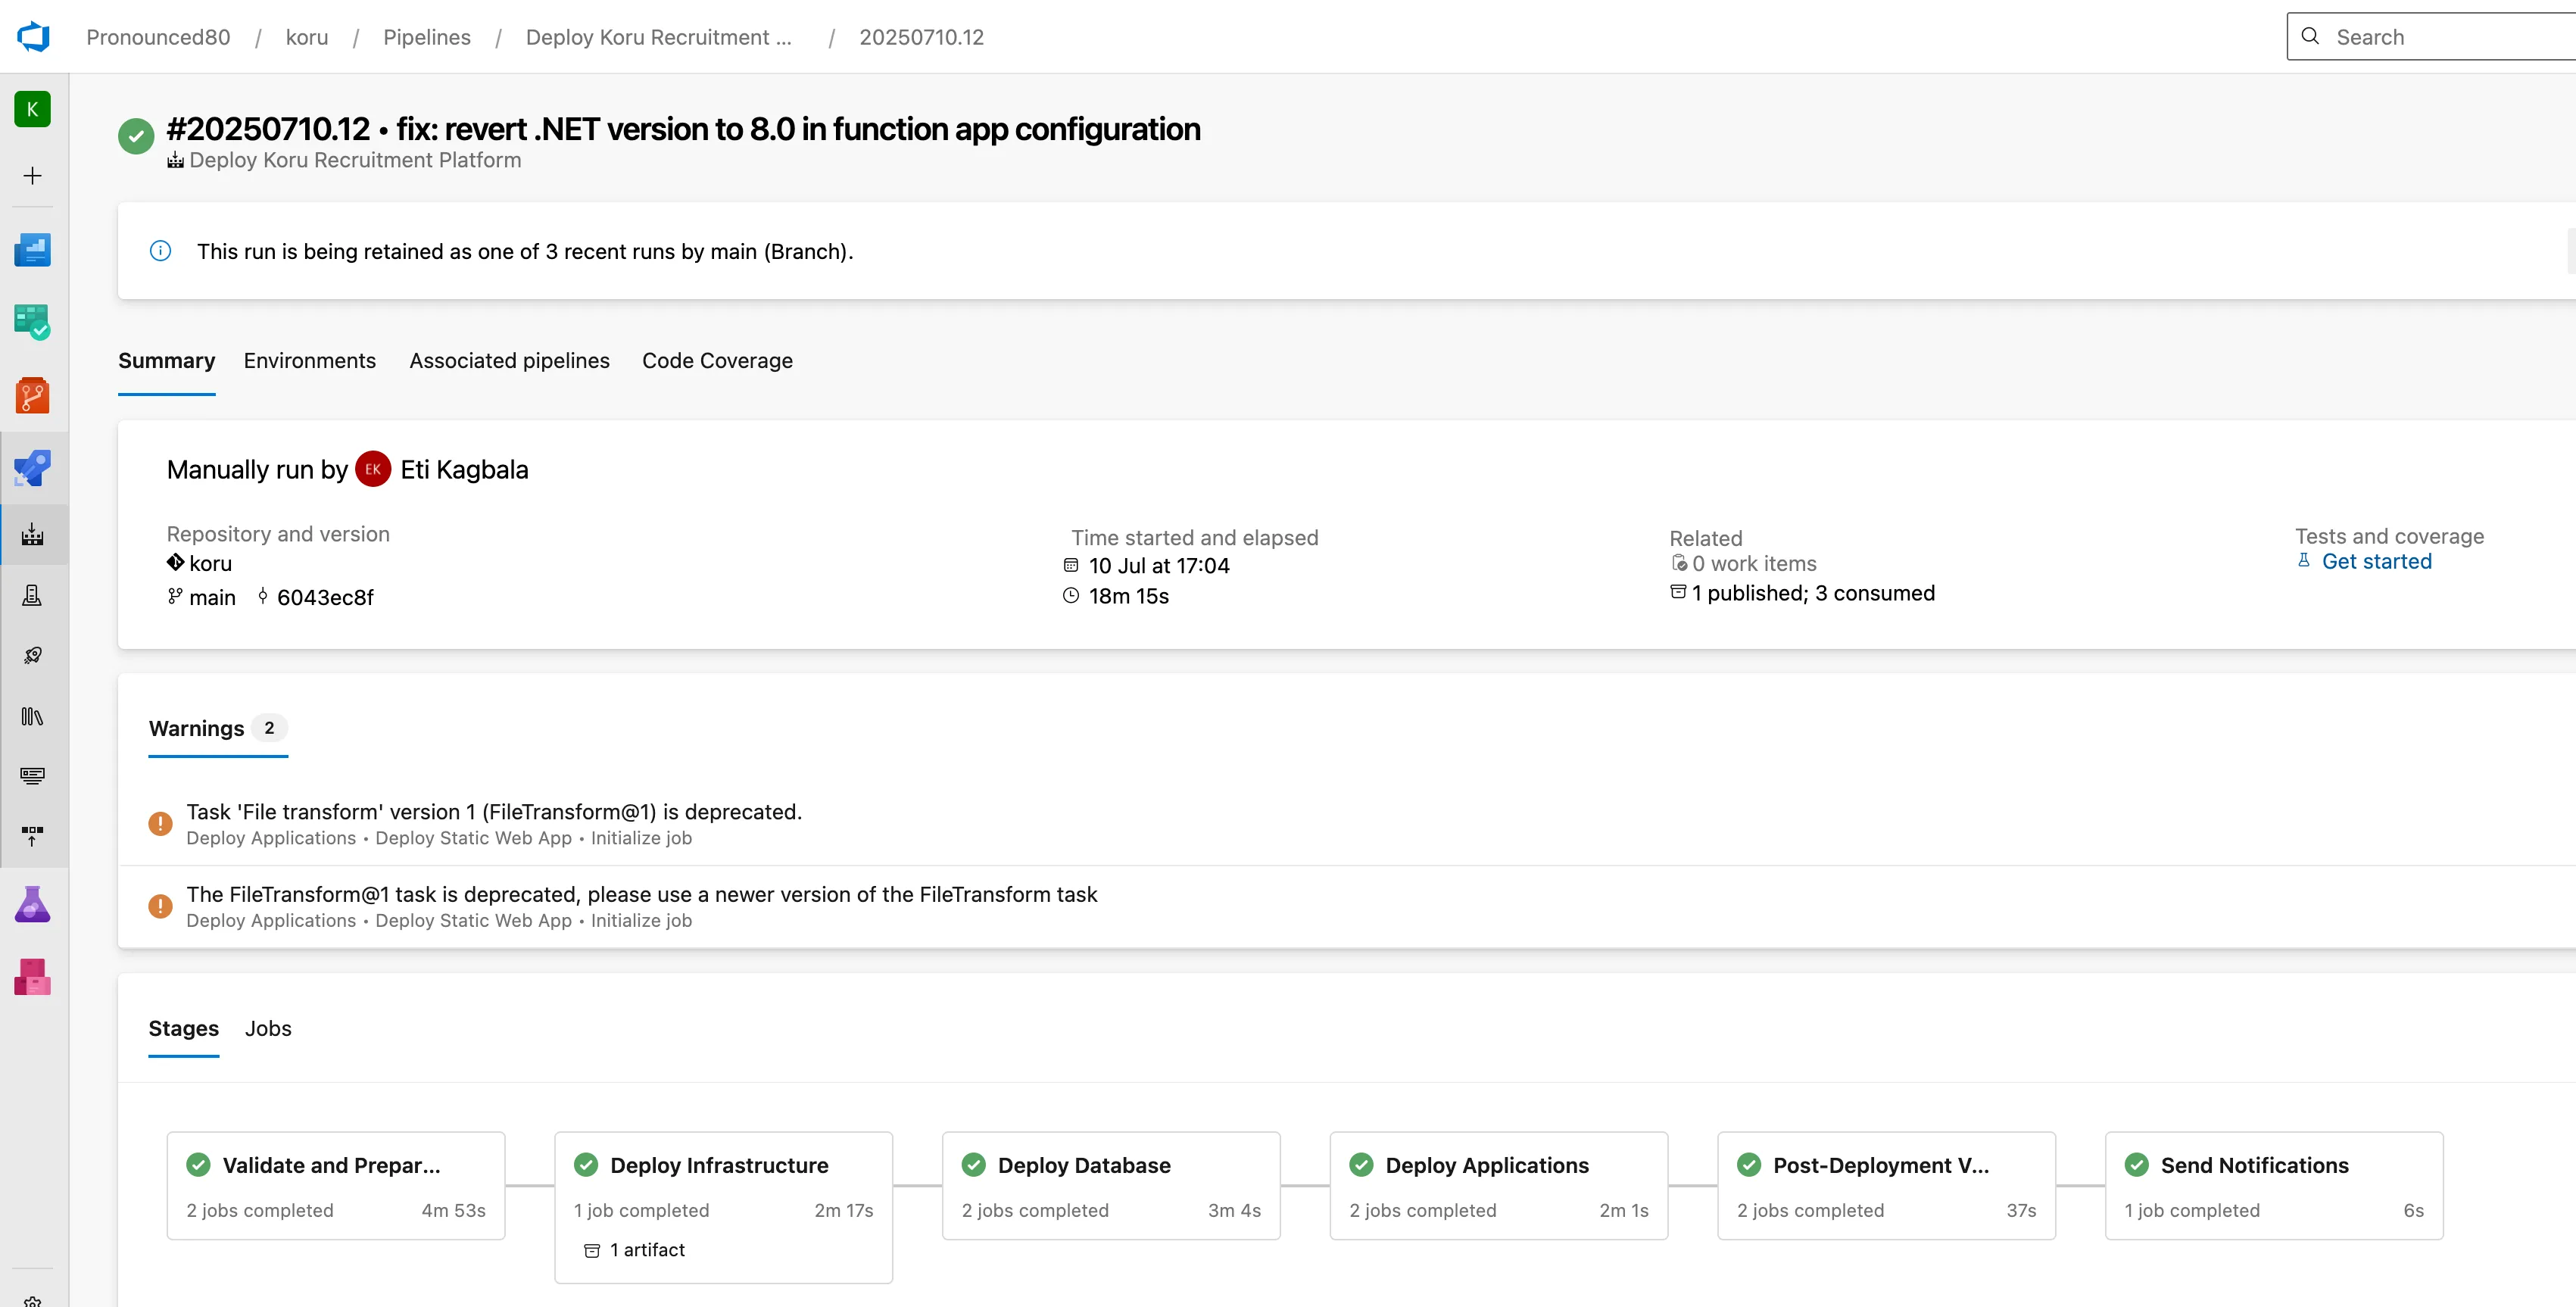Click the Warnings count badge
The width and height of the screenshot is (2576, 1307).
(268, 728)
